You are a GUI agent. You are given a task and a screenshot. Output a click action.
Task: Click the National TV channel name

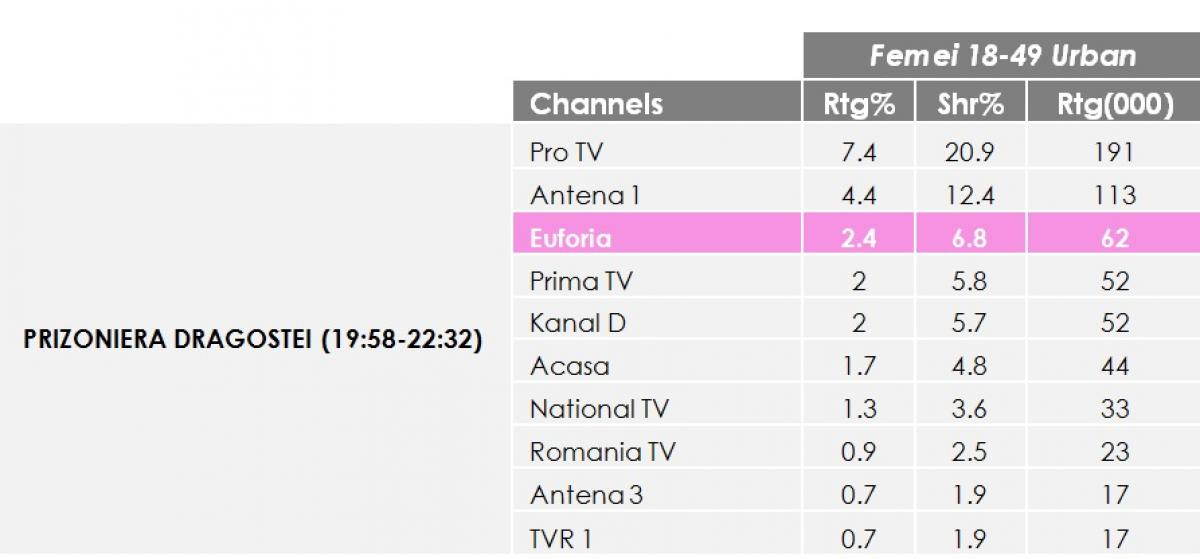(x=599, y=409)
